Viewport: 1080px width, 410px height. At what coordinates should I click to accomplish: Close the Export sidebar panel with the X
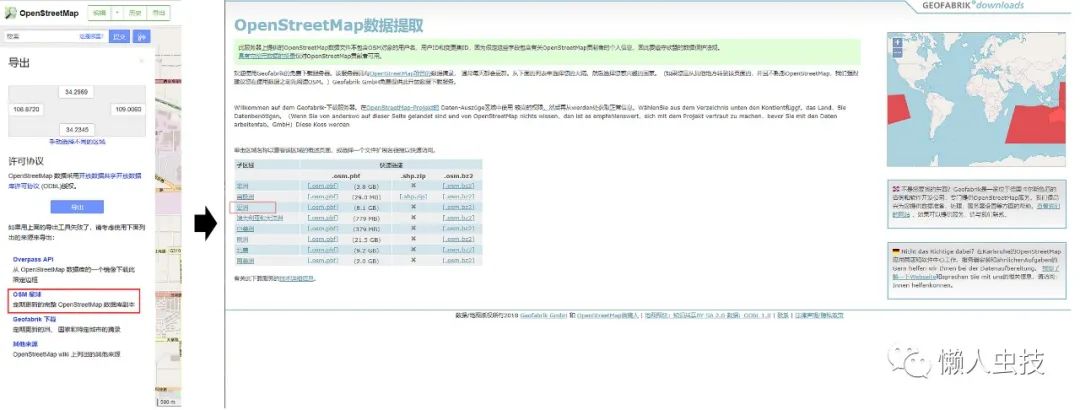pos(142,61)
